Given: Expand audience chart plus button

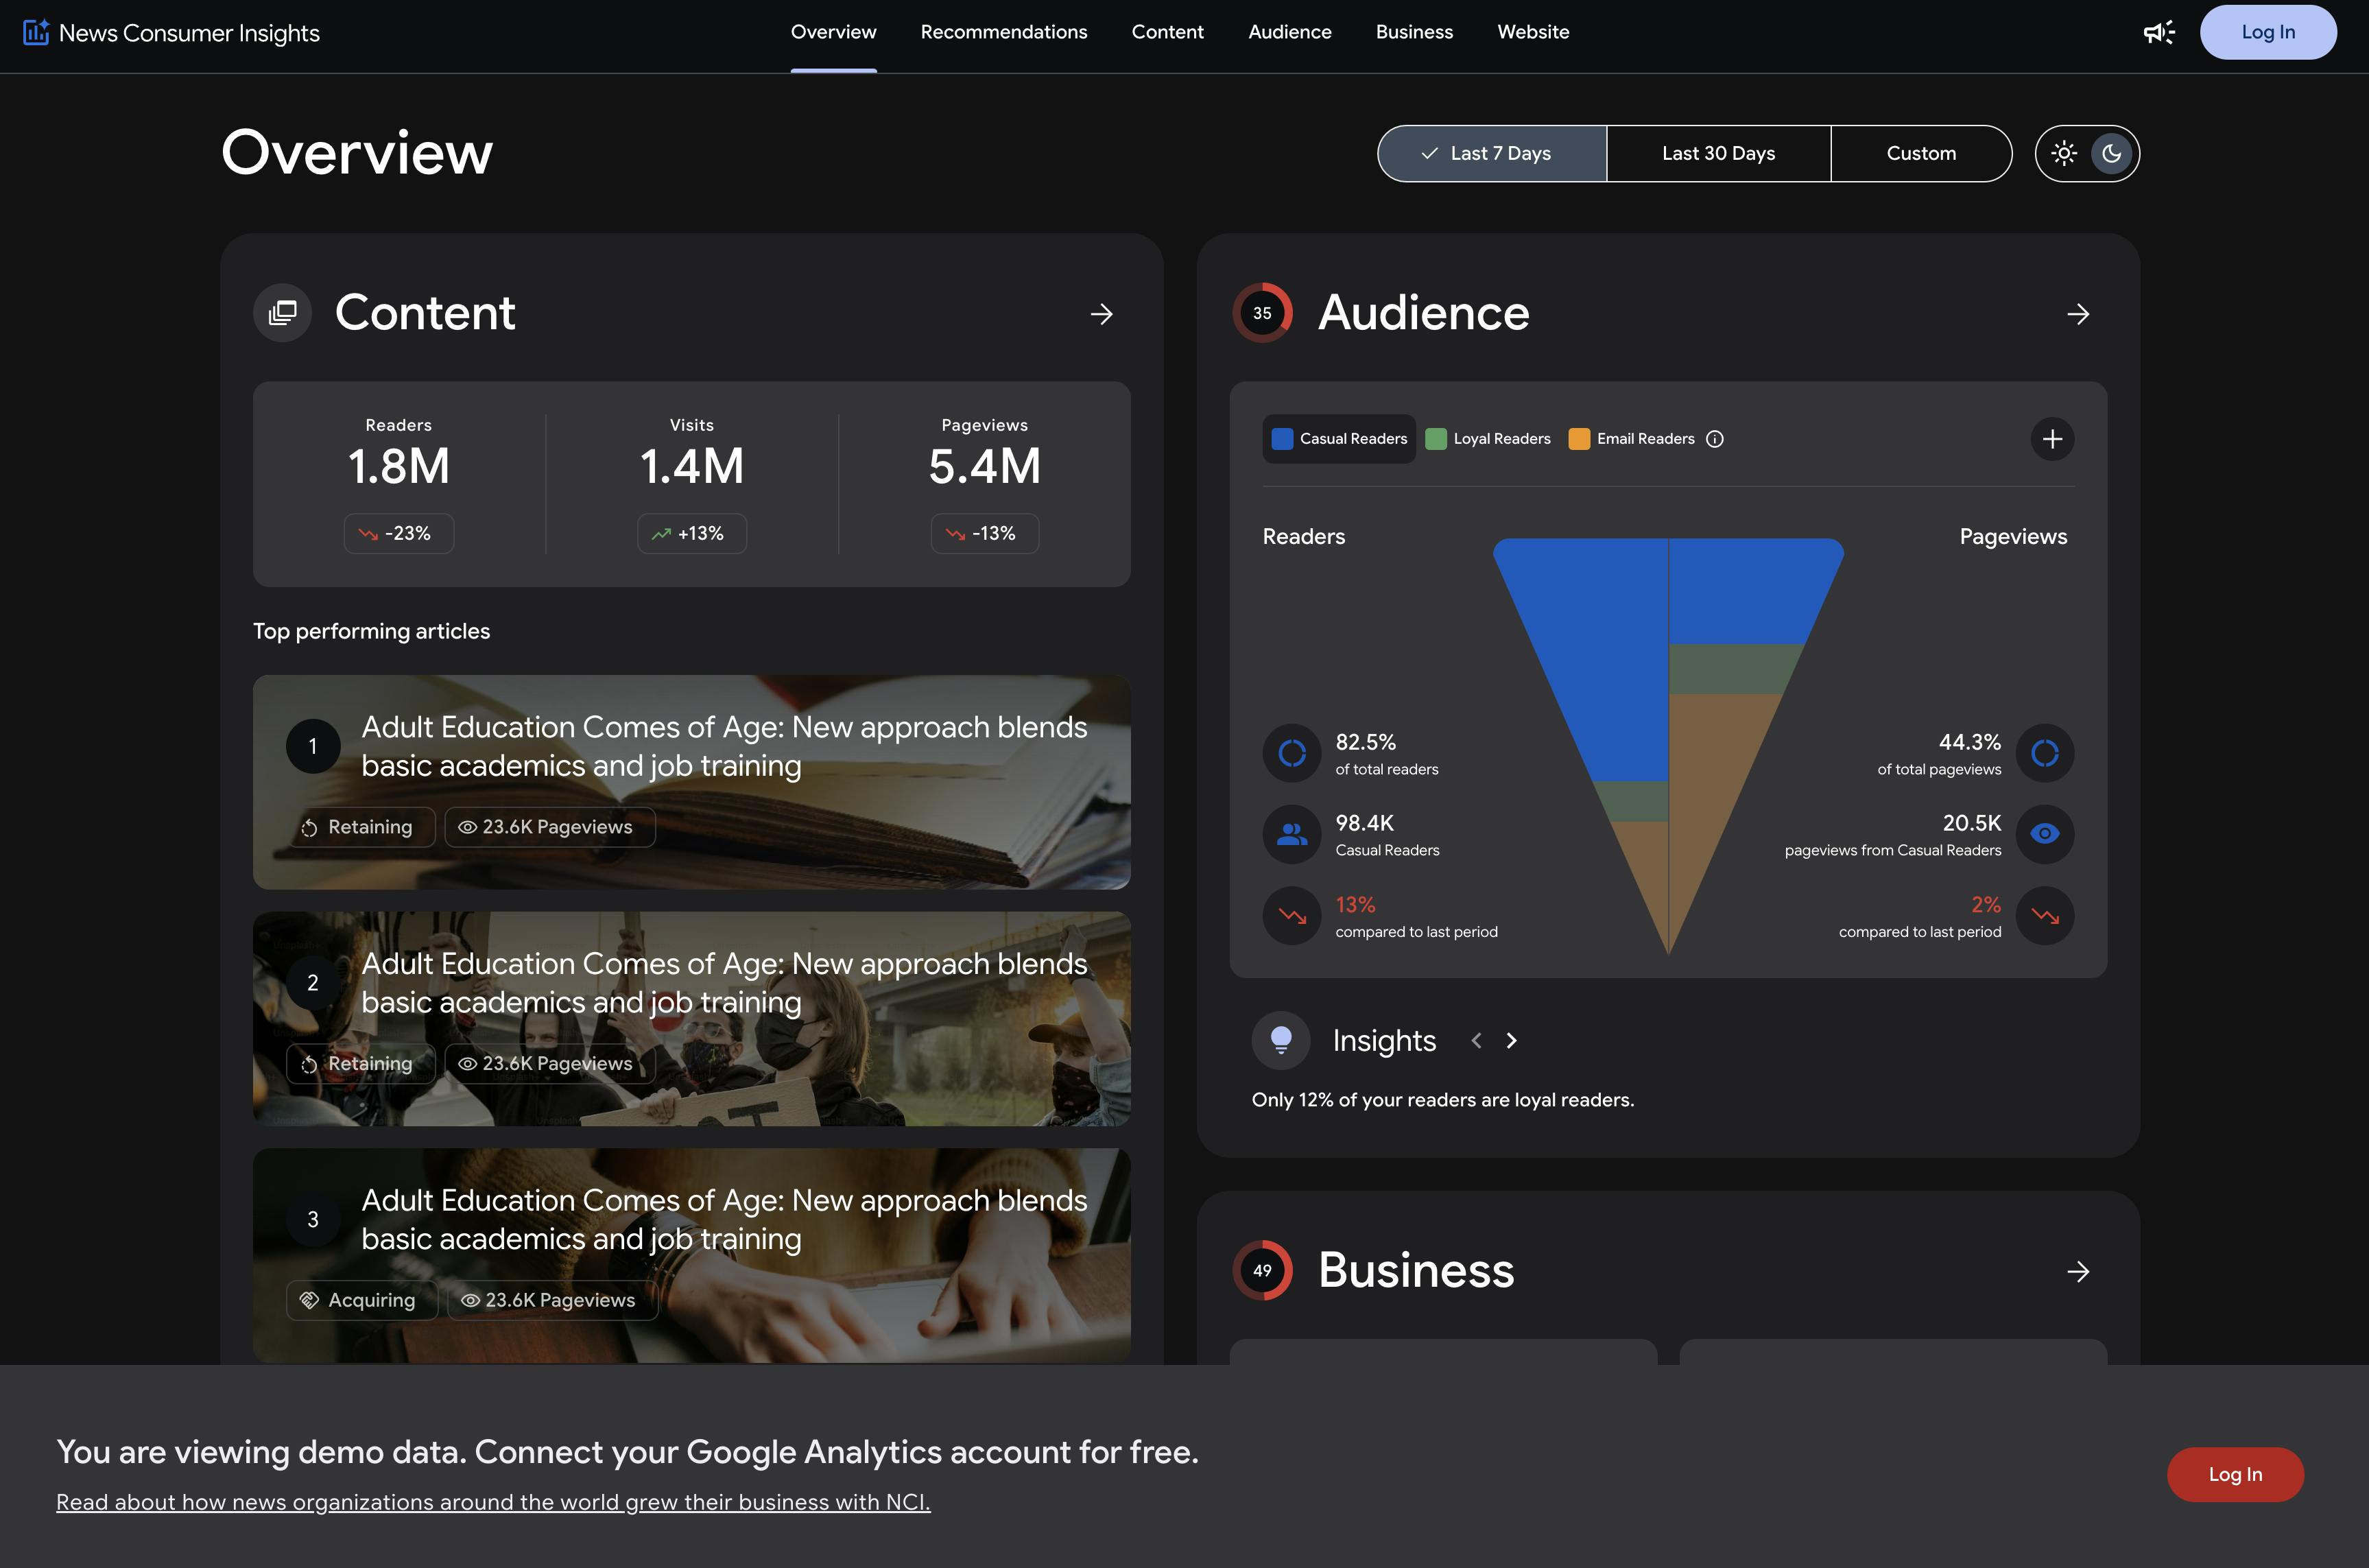Looking at the screenshot, I should tap(2052, 439).
